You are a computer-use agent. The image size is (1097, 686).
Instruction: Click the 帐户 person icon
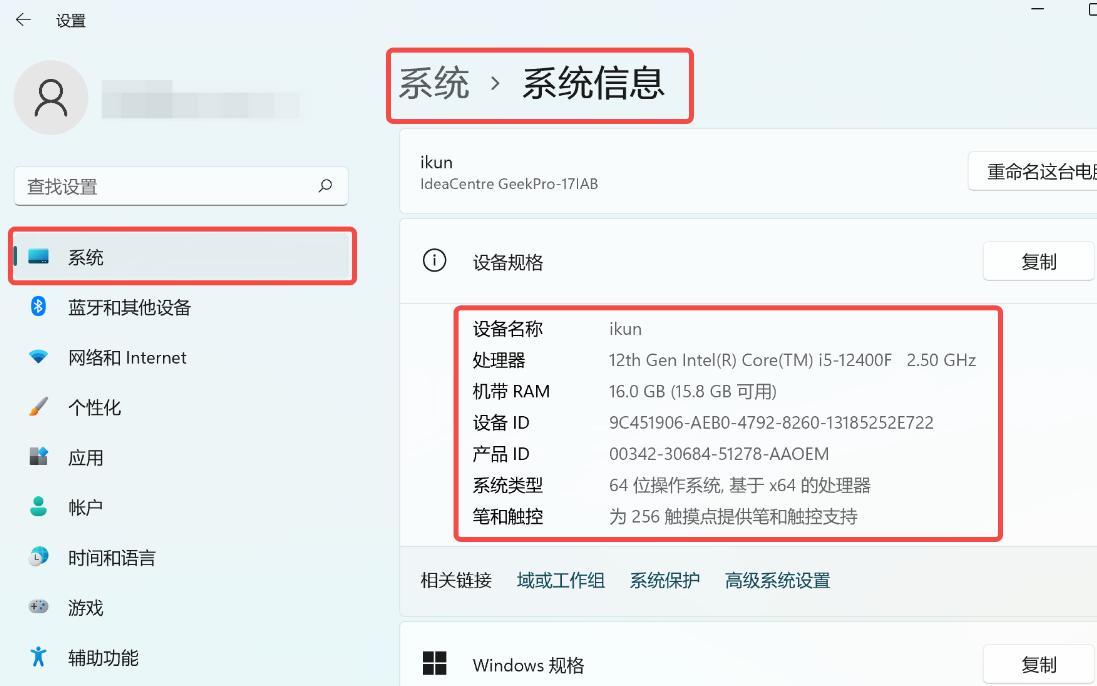coord(38,506)
